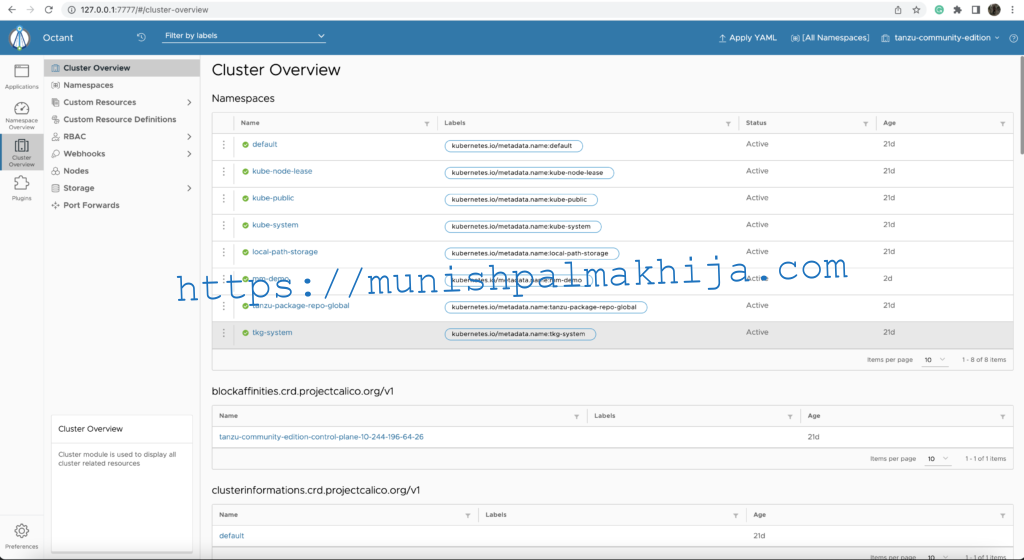Open the Namespace Overview sidebar module
The width and height of the screenshot is (1024, 560).
(22, 116)
